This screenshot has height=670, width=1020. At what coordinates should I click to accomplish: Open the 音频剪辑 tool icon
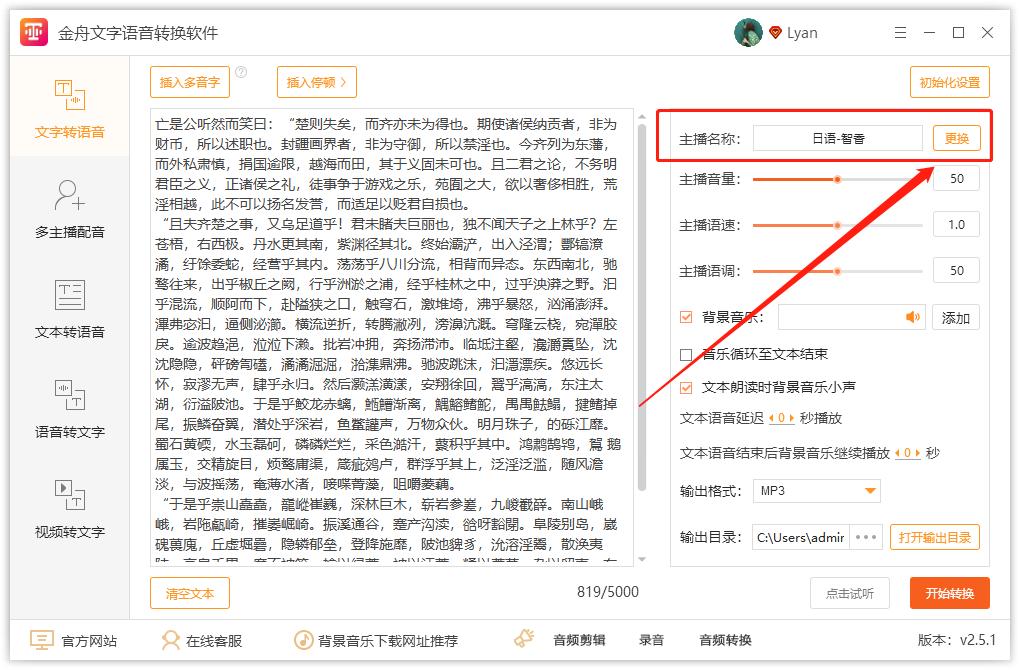524,639
